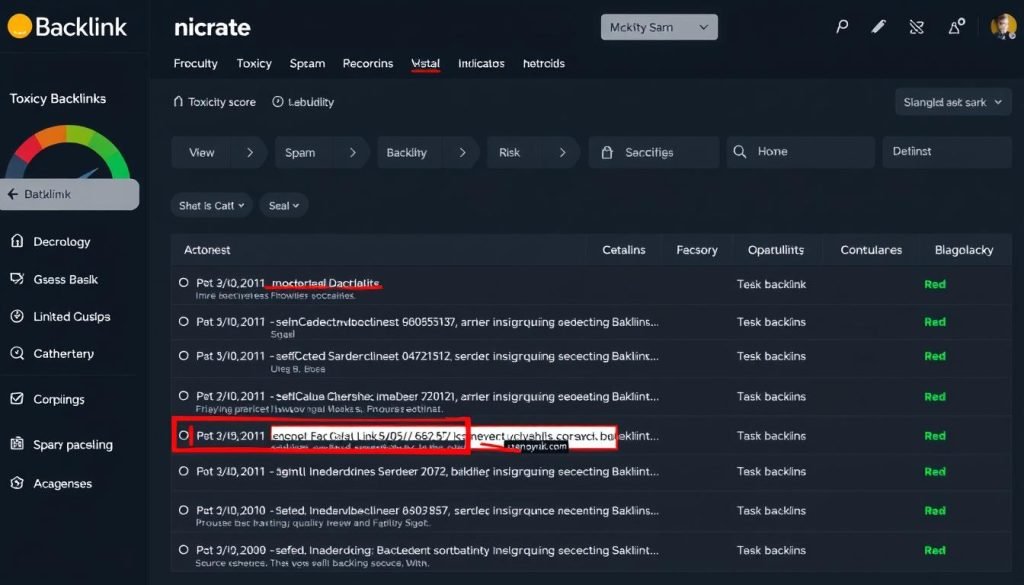Check the circle on the last Pet 3/10 row

[x=182, y=550]
